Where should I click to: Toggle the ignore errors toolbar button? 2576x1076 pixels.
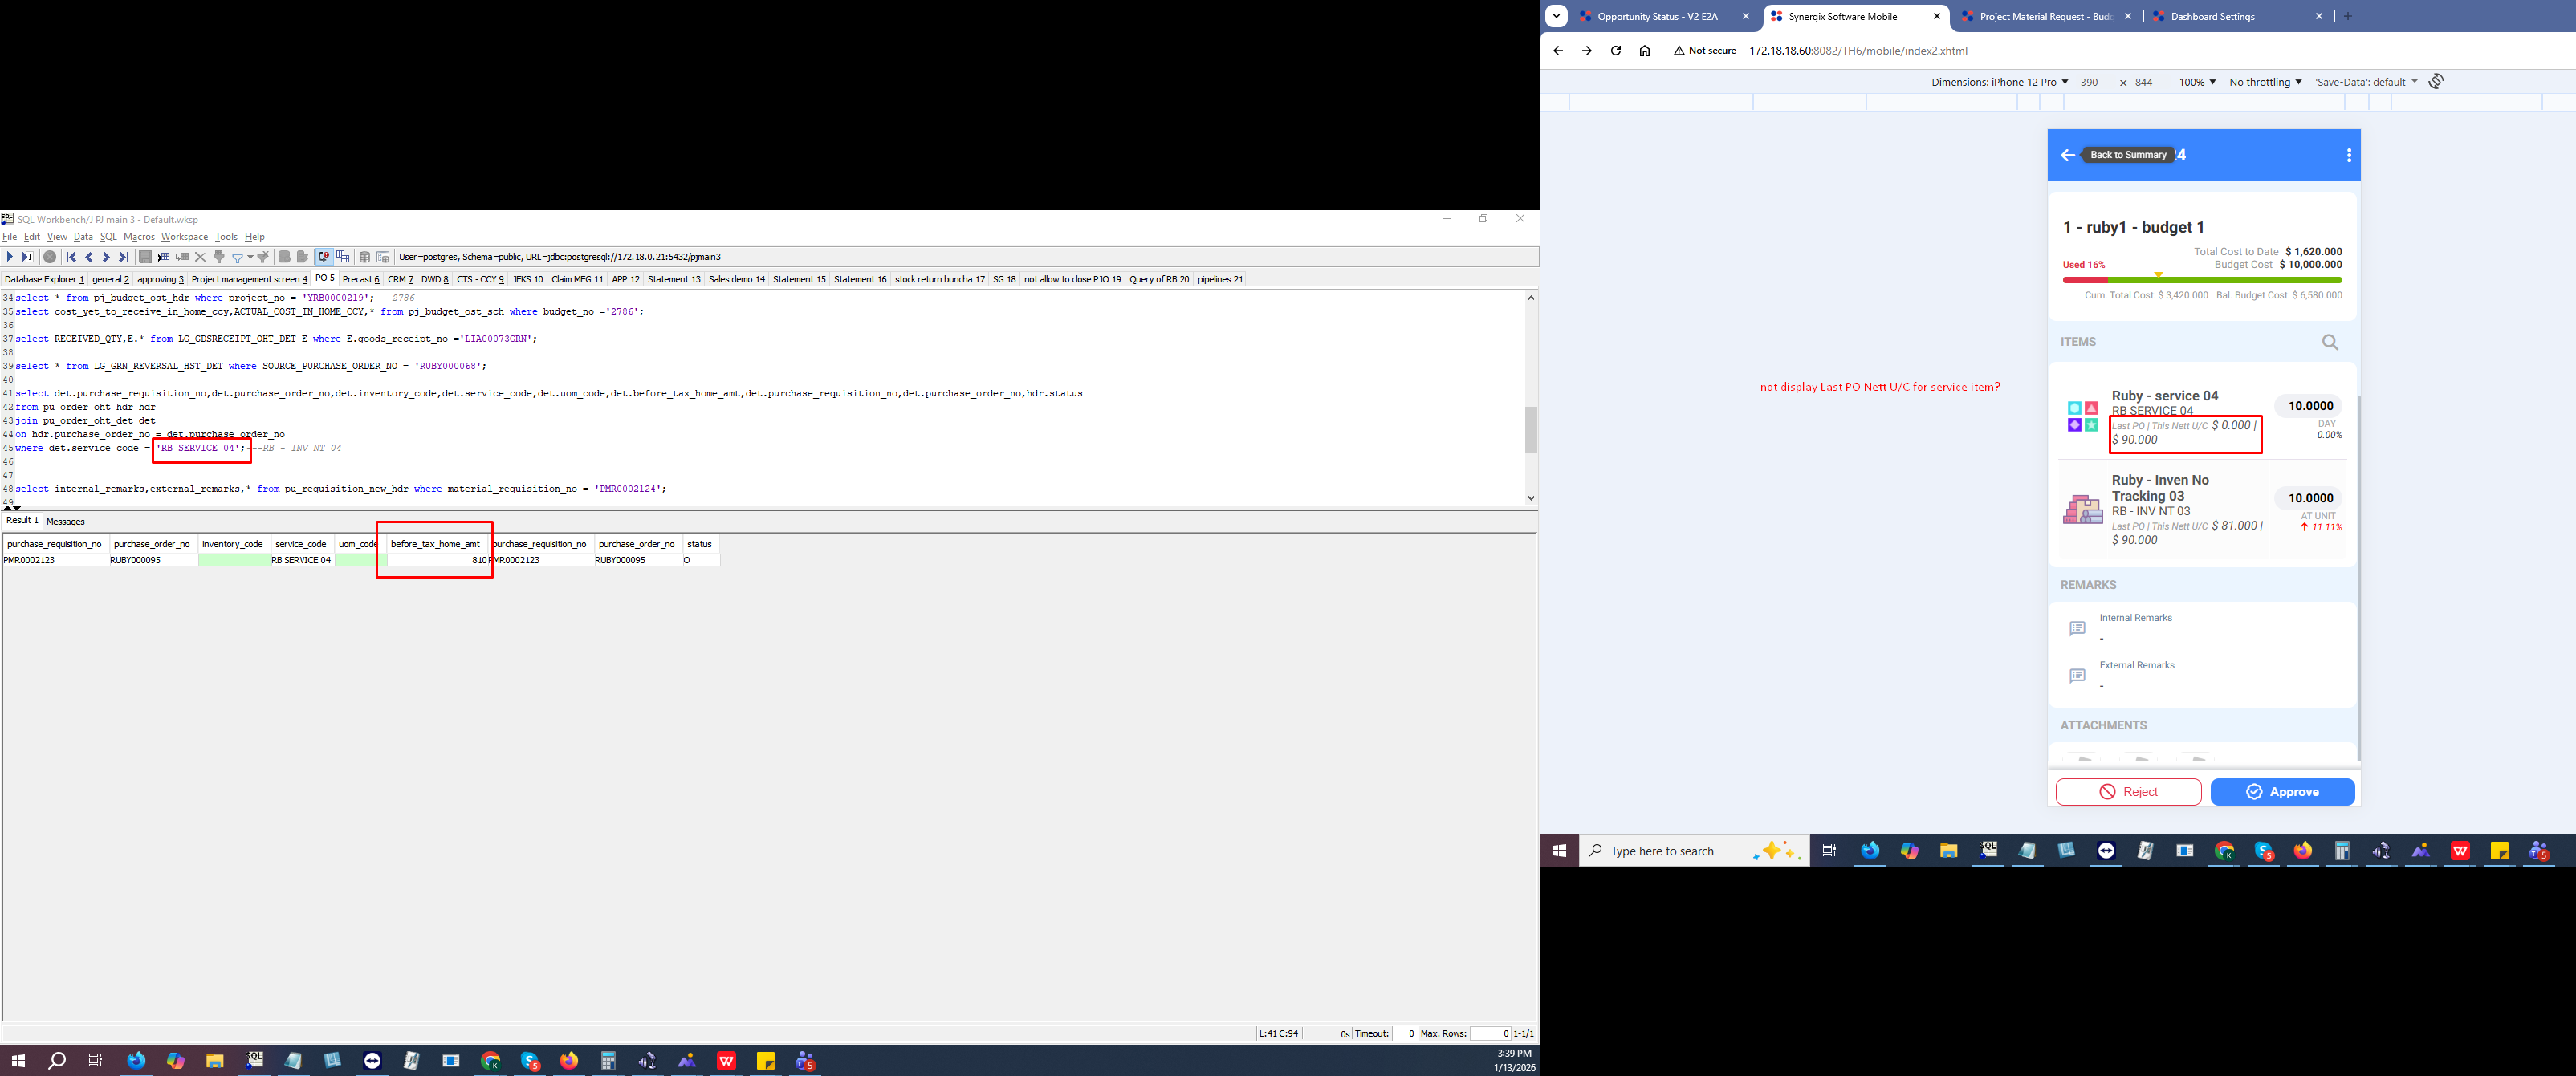tap(324, 257)
